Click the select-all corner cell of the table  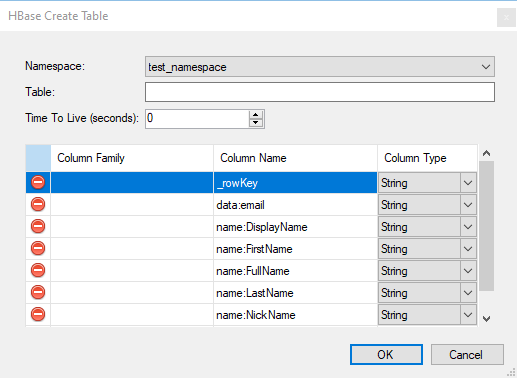click(x=38, y=158)
